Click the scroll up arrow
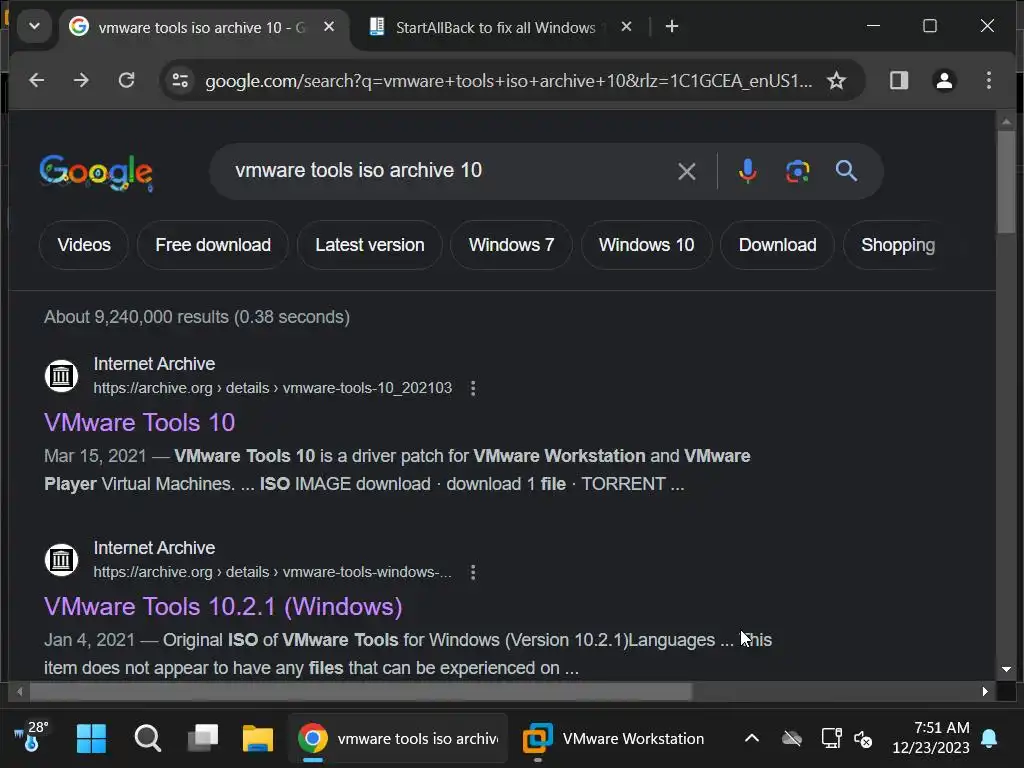Screen dimensions: 1024x768 pos(1006,121)
